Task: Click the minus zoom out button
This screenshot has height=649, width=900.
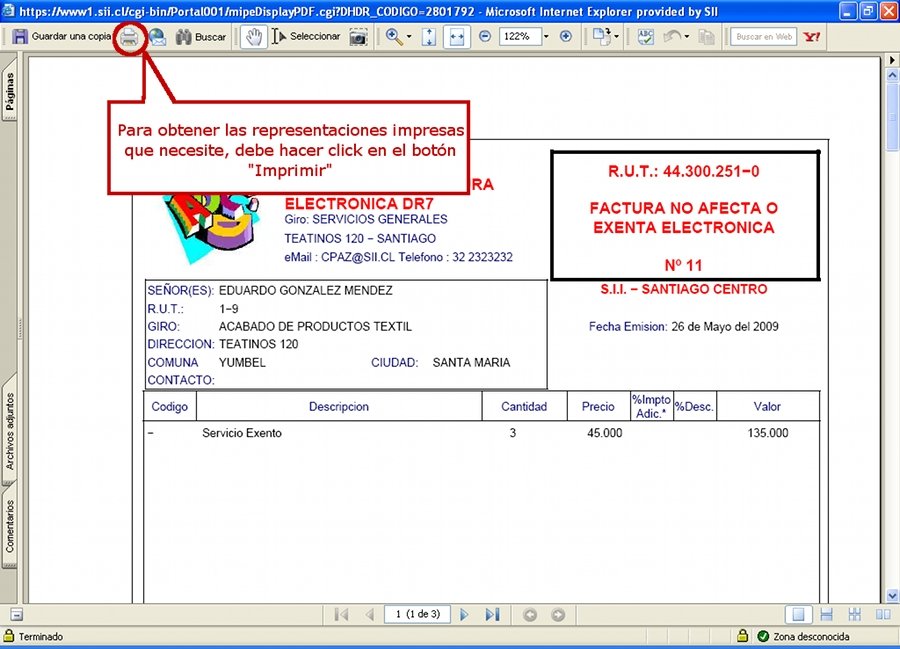Action: coord(485,37)
